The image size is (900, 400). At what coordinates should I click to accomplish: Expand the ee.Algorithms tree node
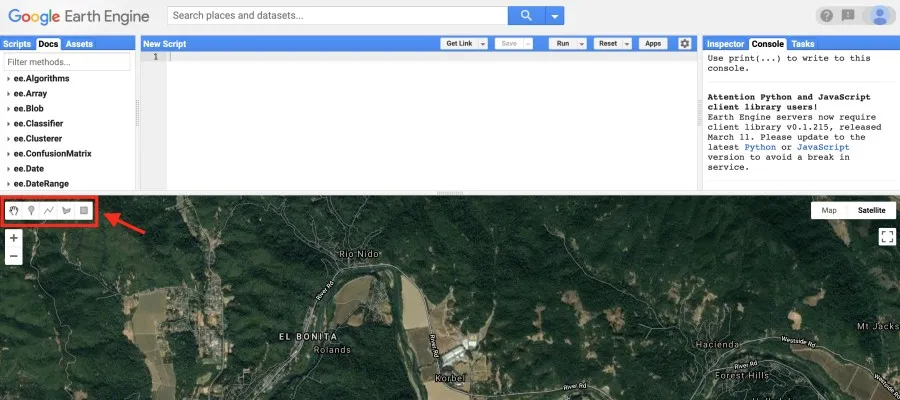(8, 78)
